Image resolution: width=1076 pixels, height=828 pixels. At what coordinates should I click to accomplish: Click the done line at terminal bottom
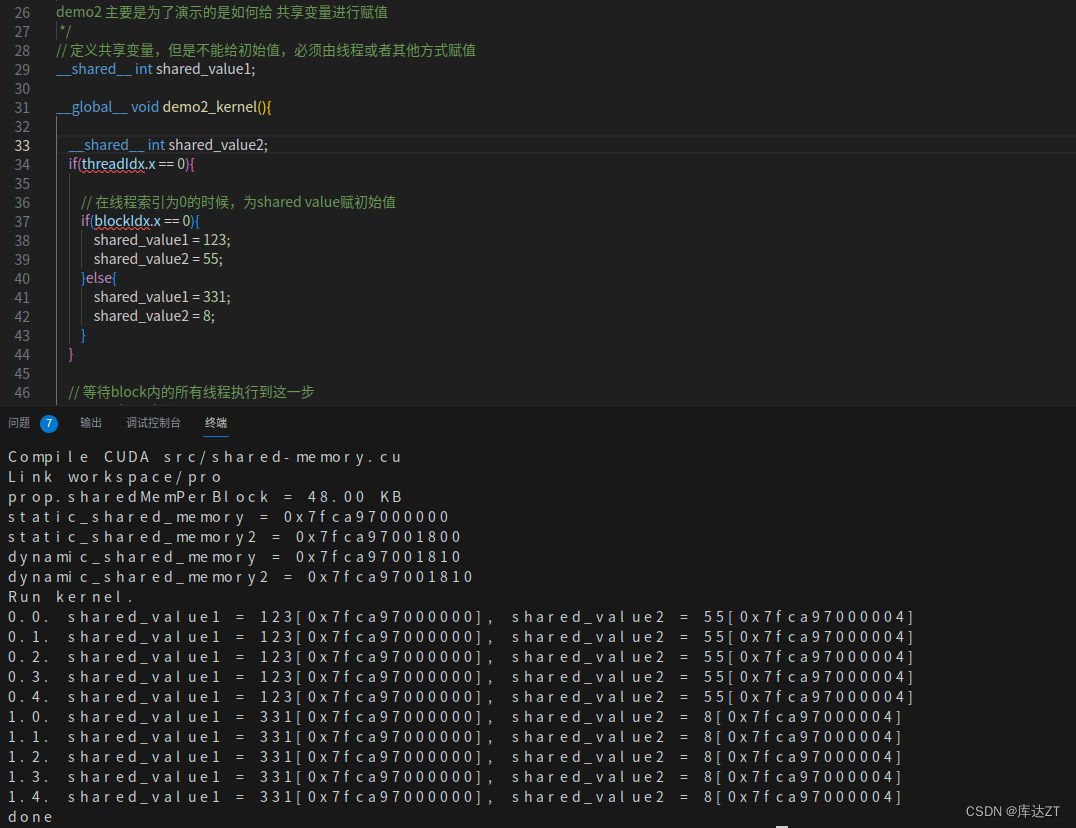28,816
